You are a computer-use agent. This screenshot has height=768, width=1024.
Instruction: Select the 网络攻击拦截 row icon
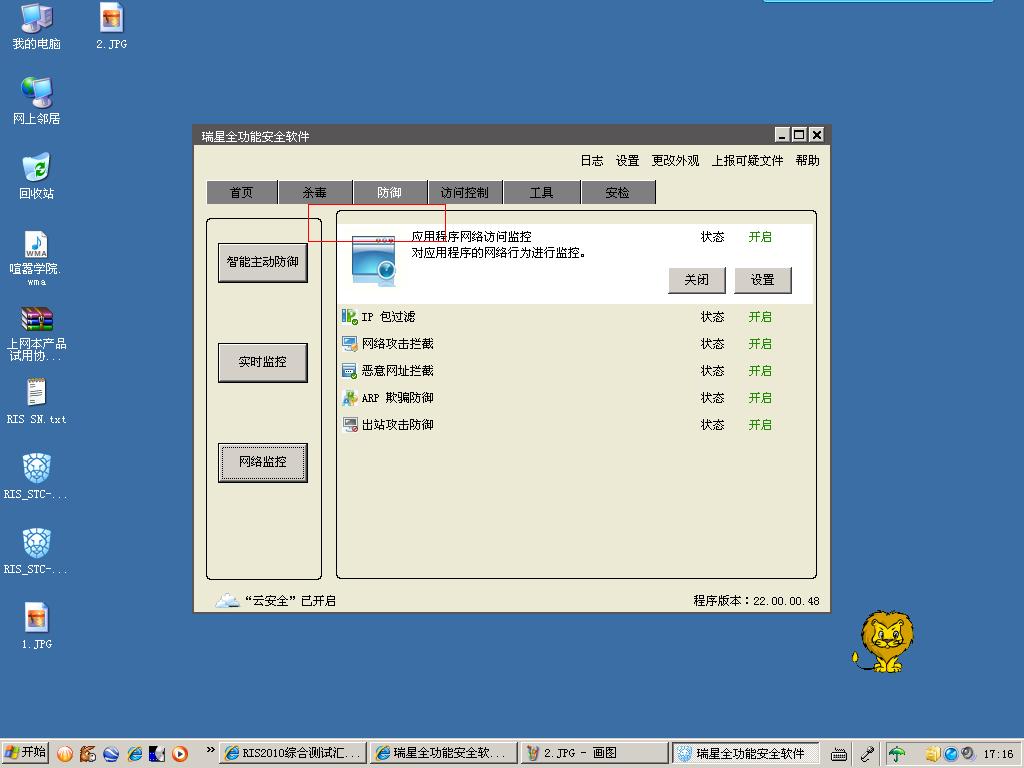coord(349,344)
